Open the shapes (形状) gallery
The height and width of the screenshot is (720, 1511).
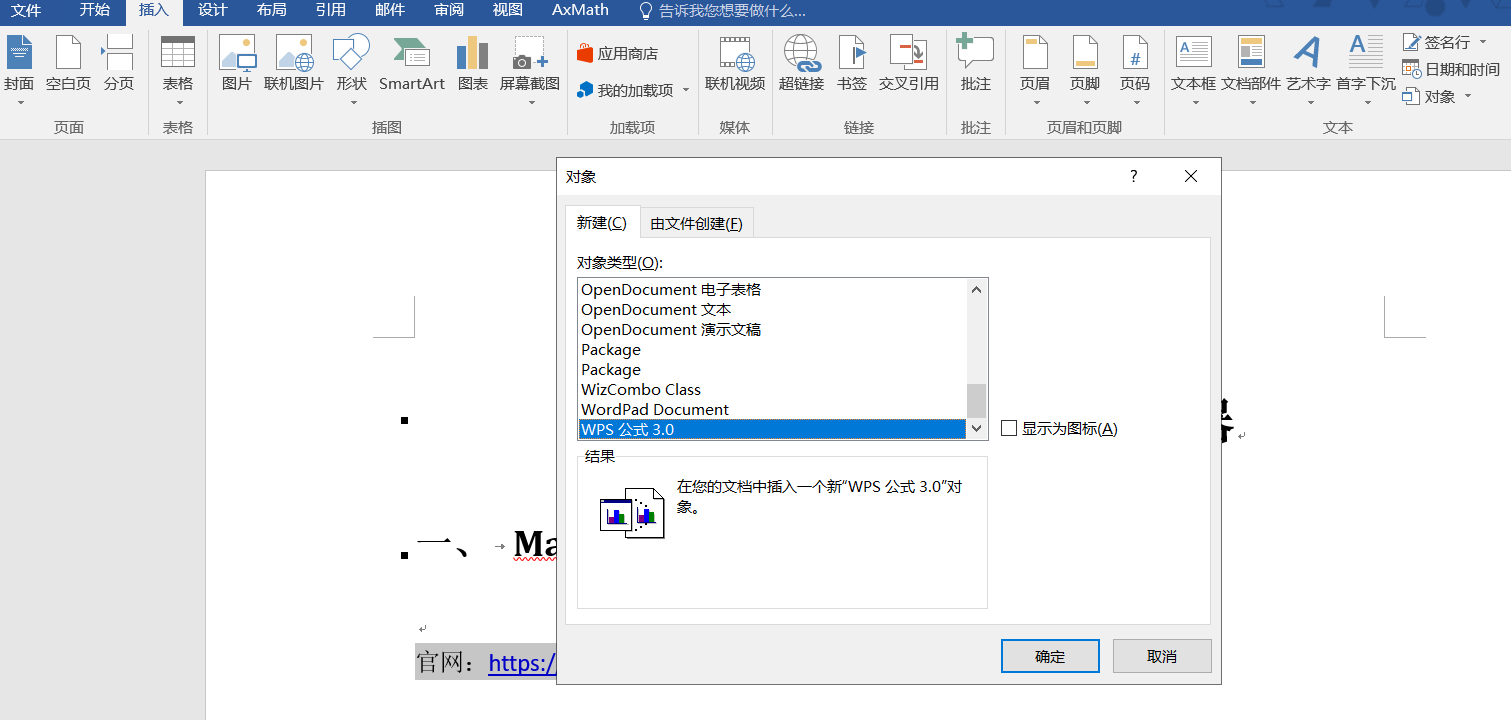351,70
